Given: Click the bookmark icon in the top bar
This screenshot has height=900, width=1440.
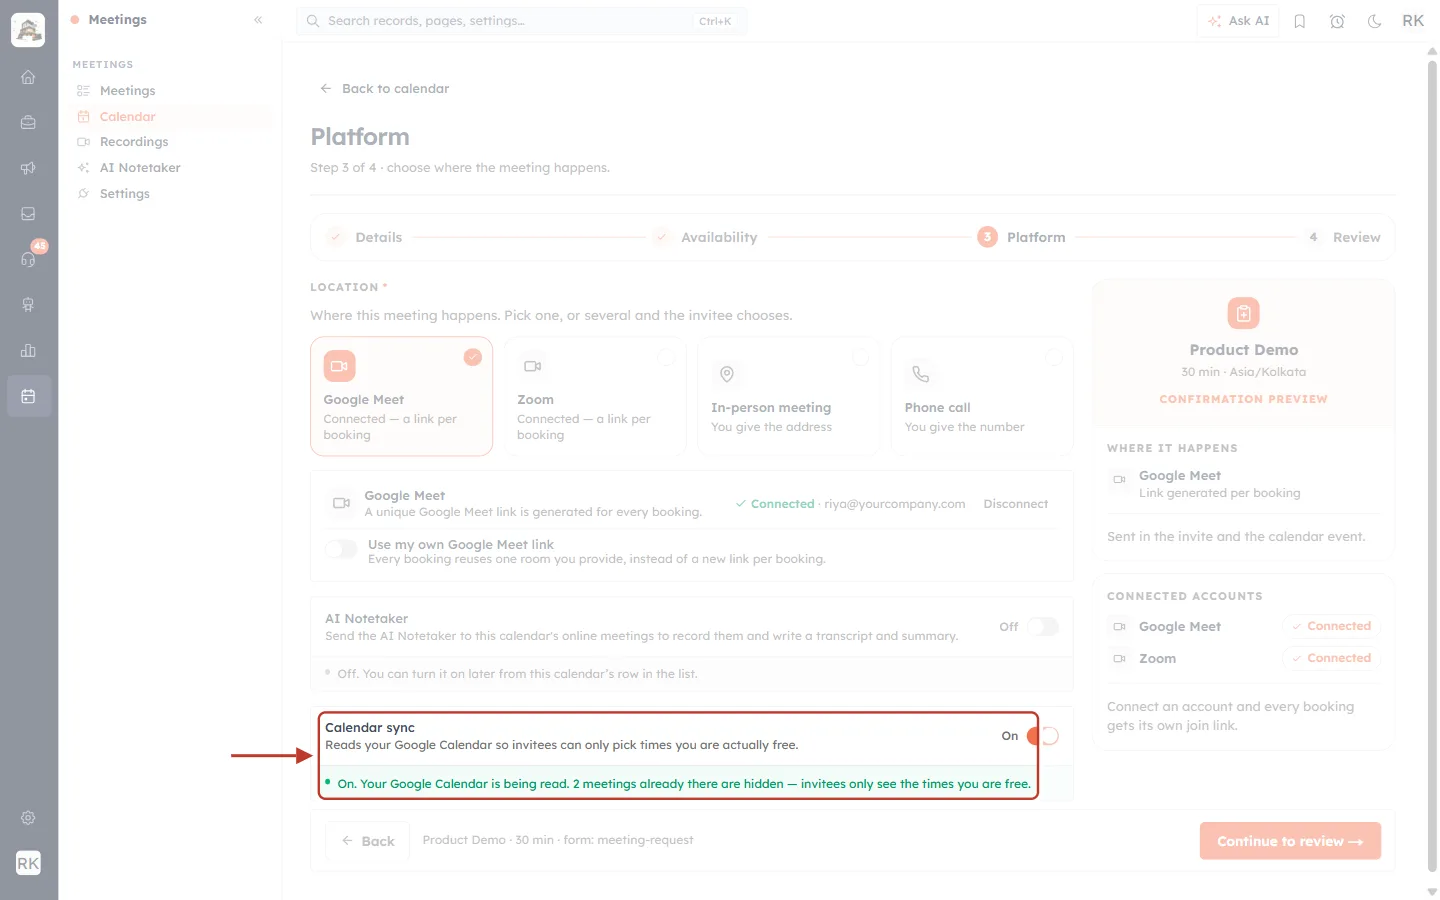Looking at the screenshot, I should pyautogui.click(x=1300, y=21).
